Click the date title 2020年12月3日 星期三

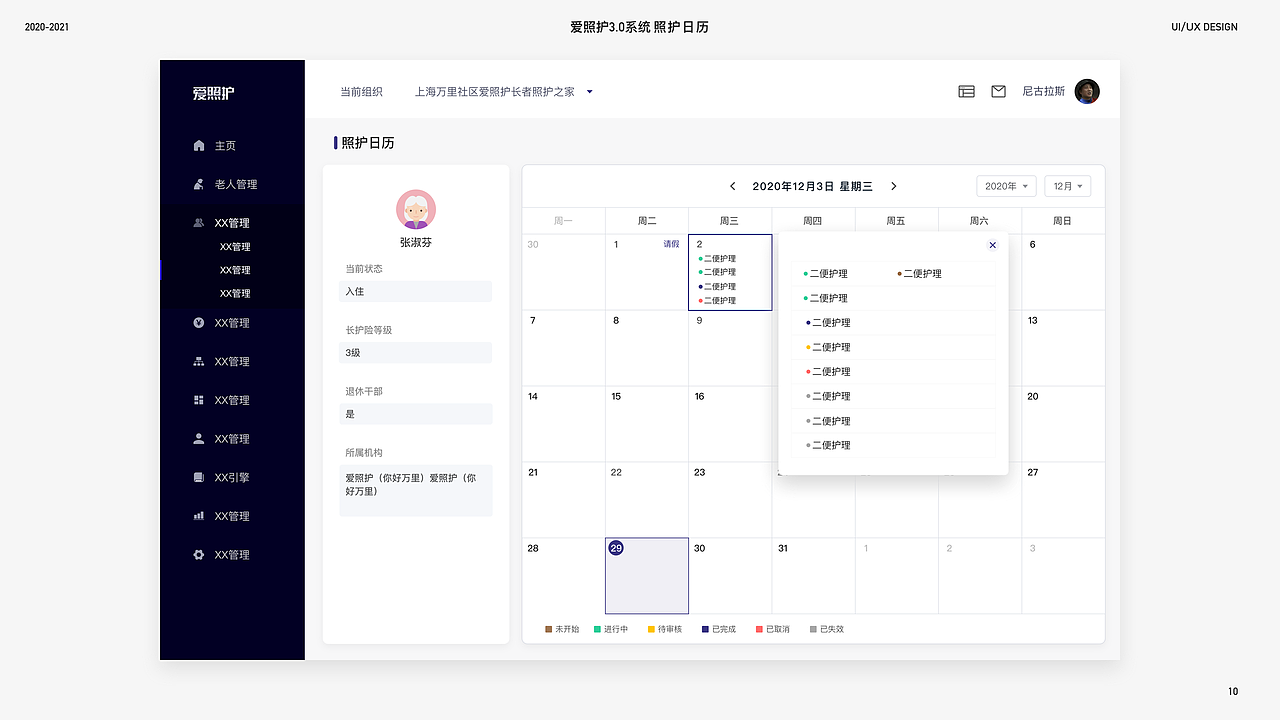(x=813, y=186)
